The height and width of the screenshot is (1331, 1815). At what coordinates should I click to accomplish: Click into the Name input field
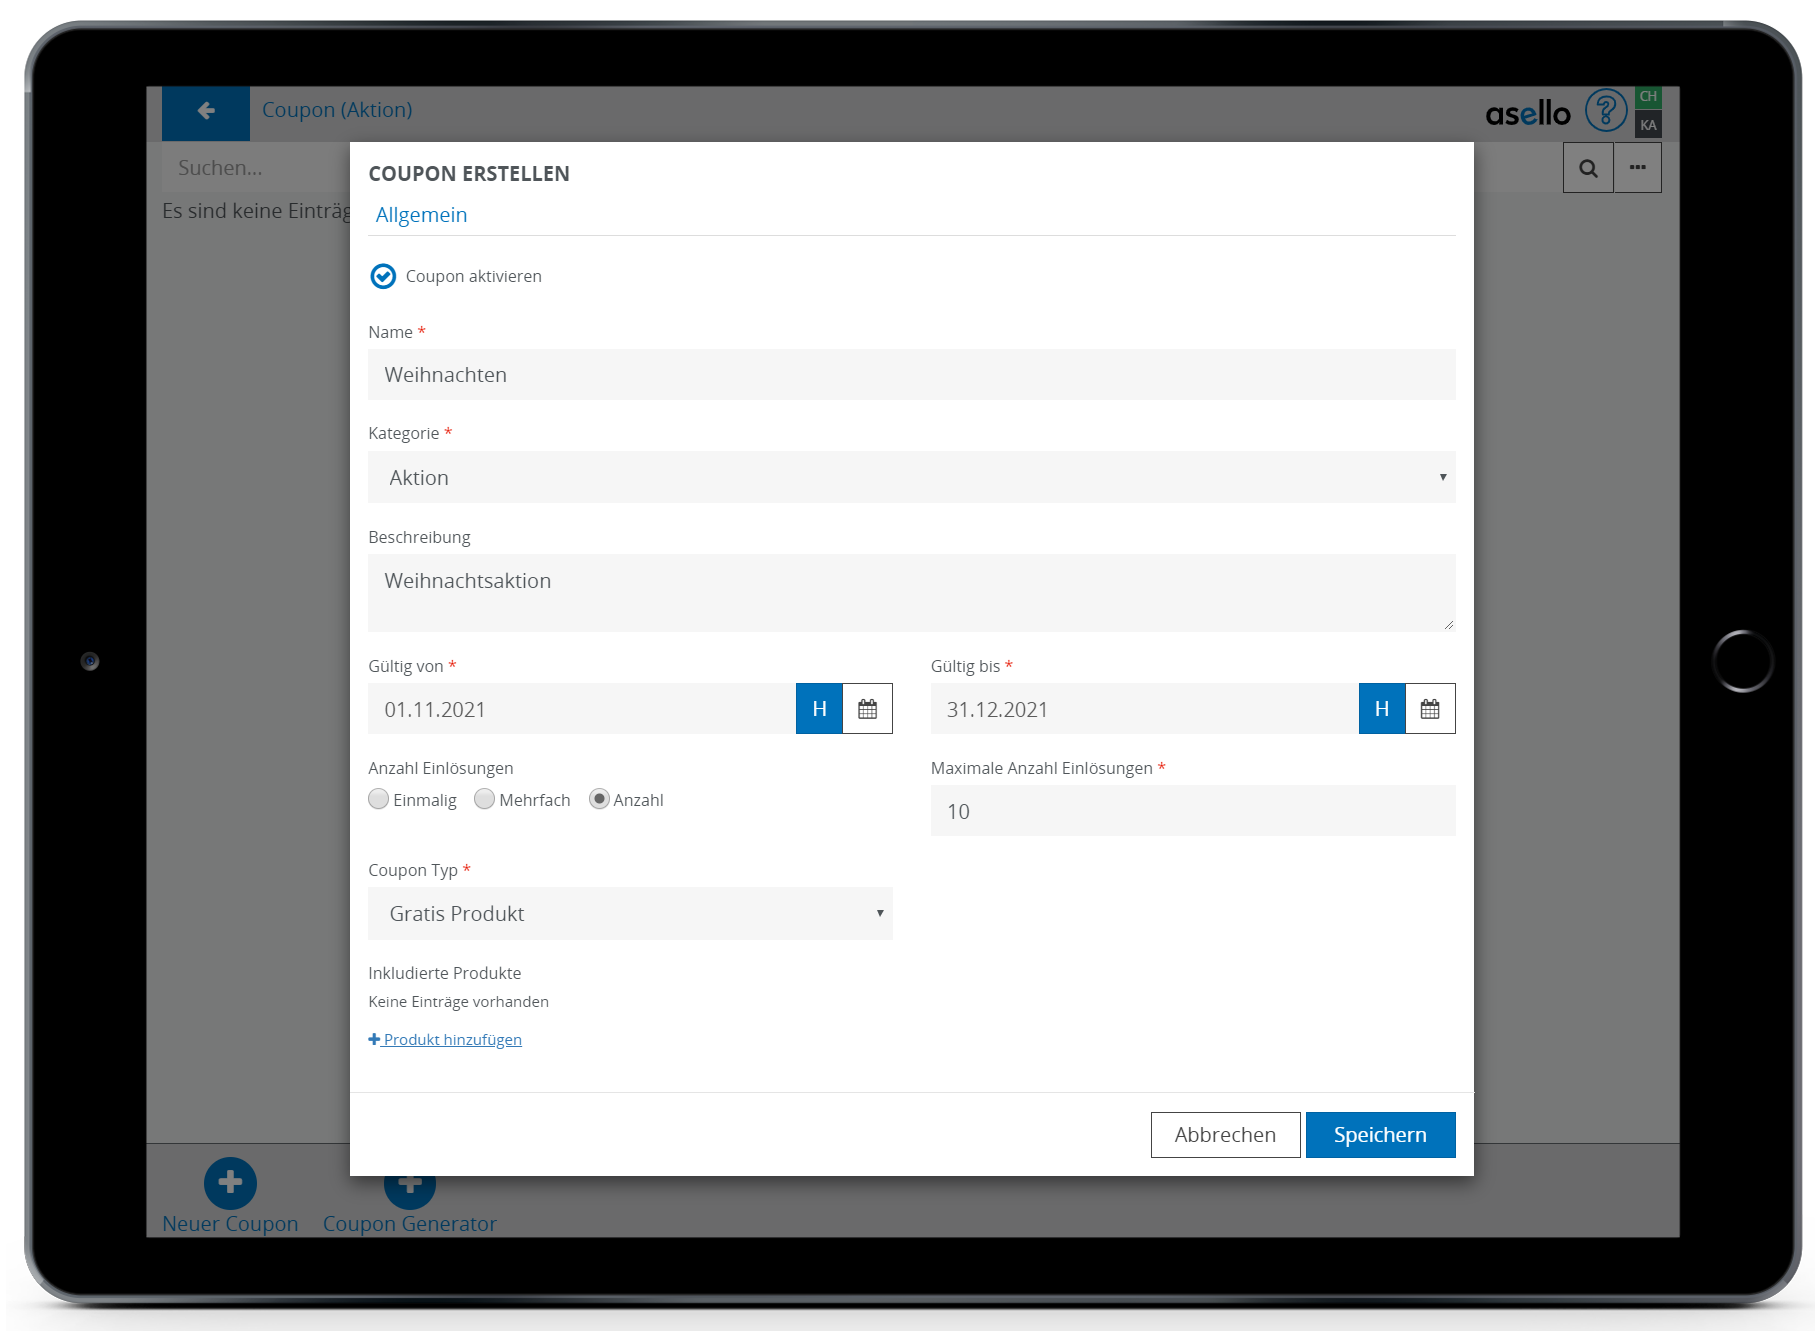pyautogui.click(x=911, y=375)
